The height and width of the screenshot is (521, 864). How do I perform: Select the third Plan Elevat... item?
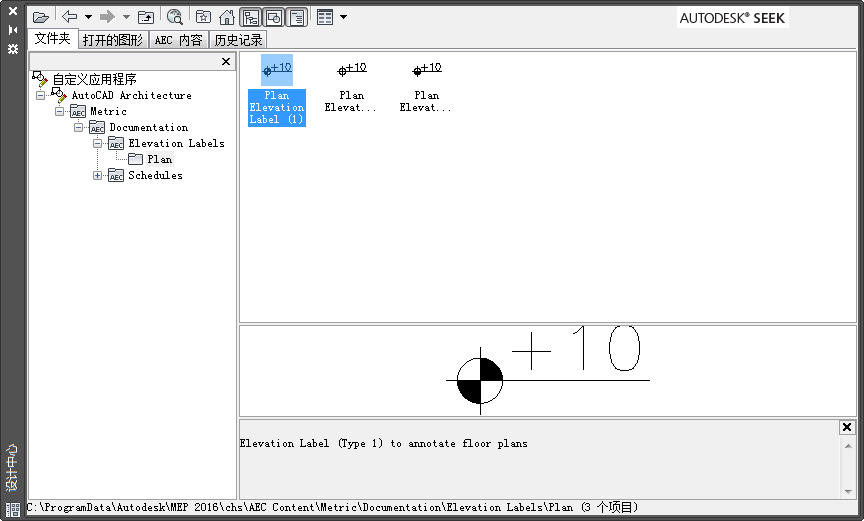[x=426, y=86]
